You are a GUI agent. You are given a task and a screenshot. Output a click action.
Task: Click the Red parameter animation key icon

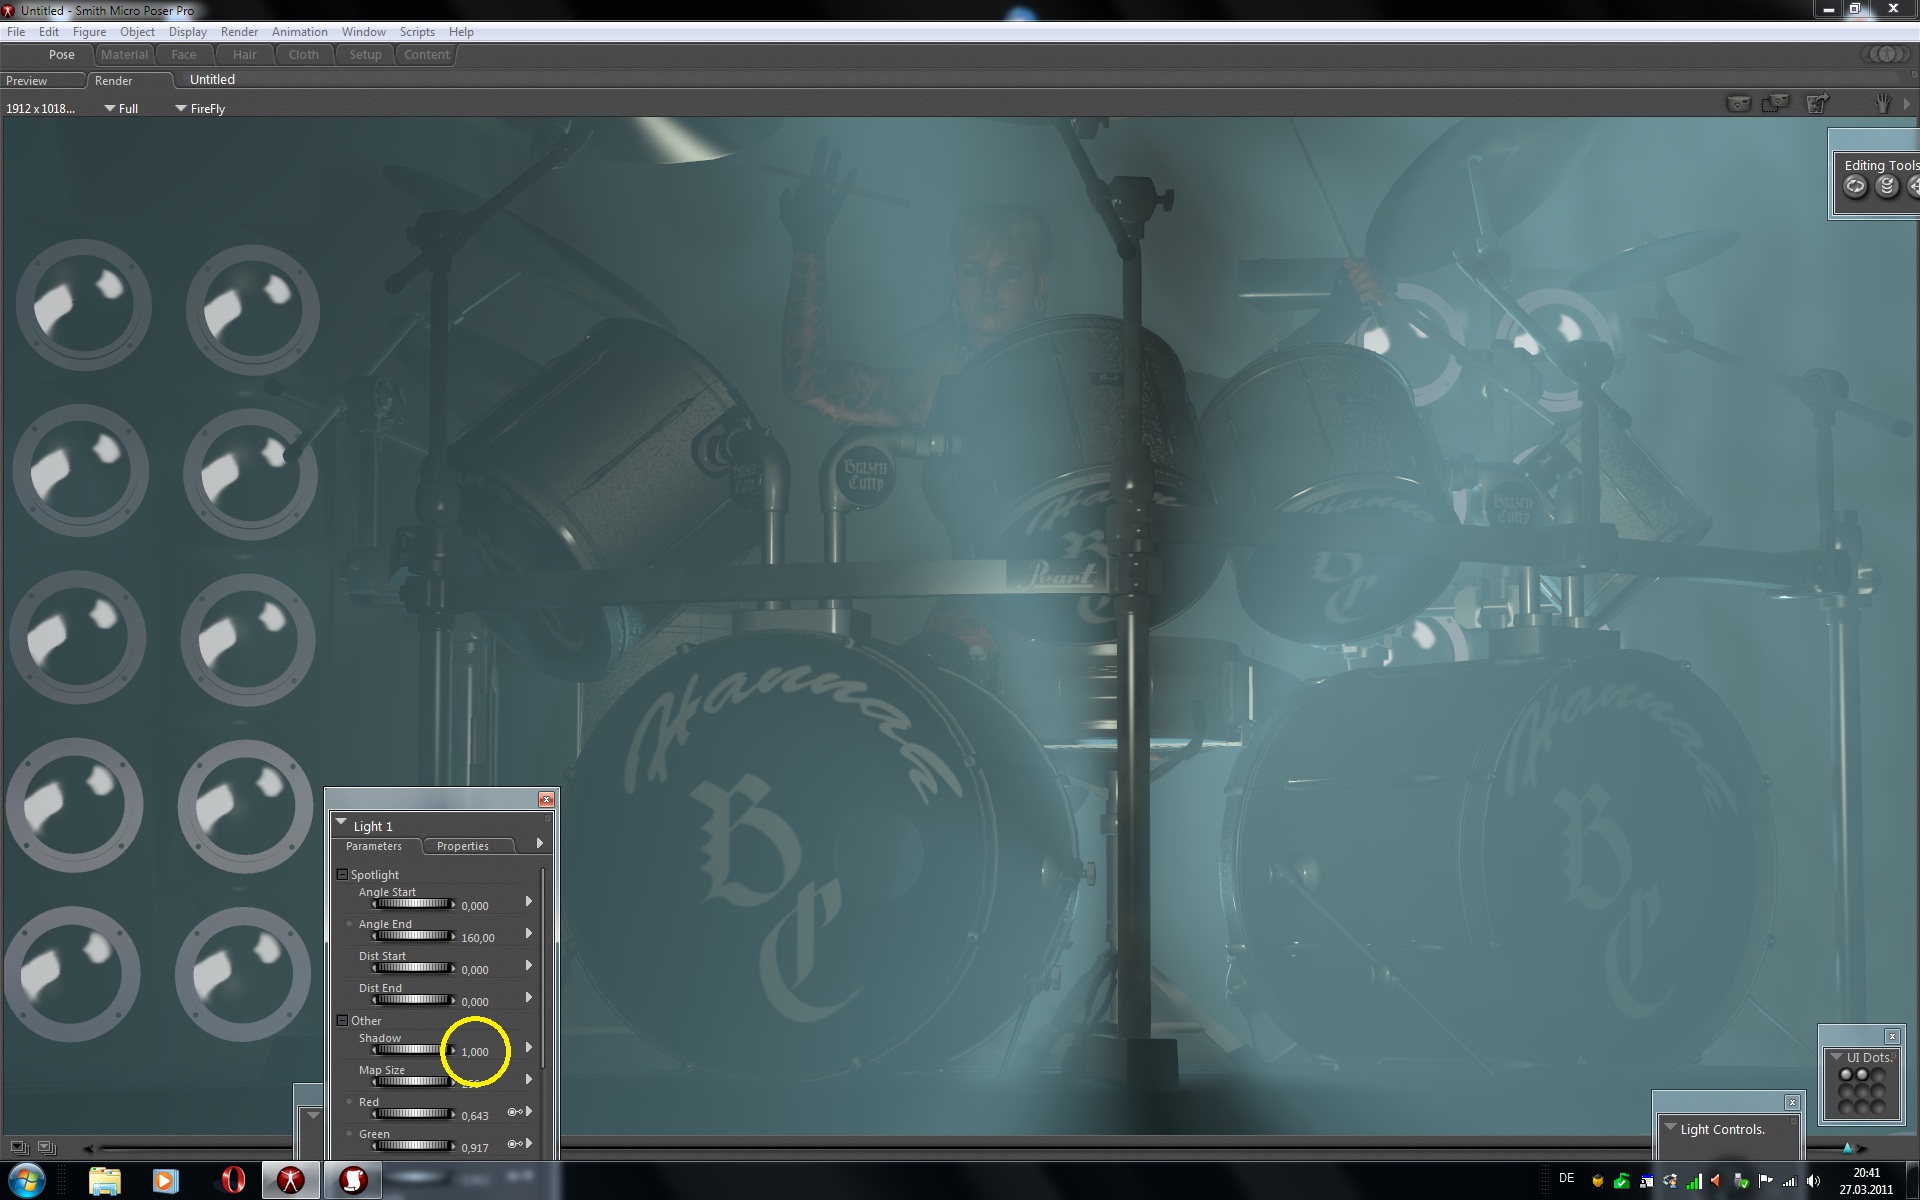coord(514,1112)
